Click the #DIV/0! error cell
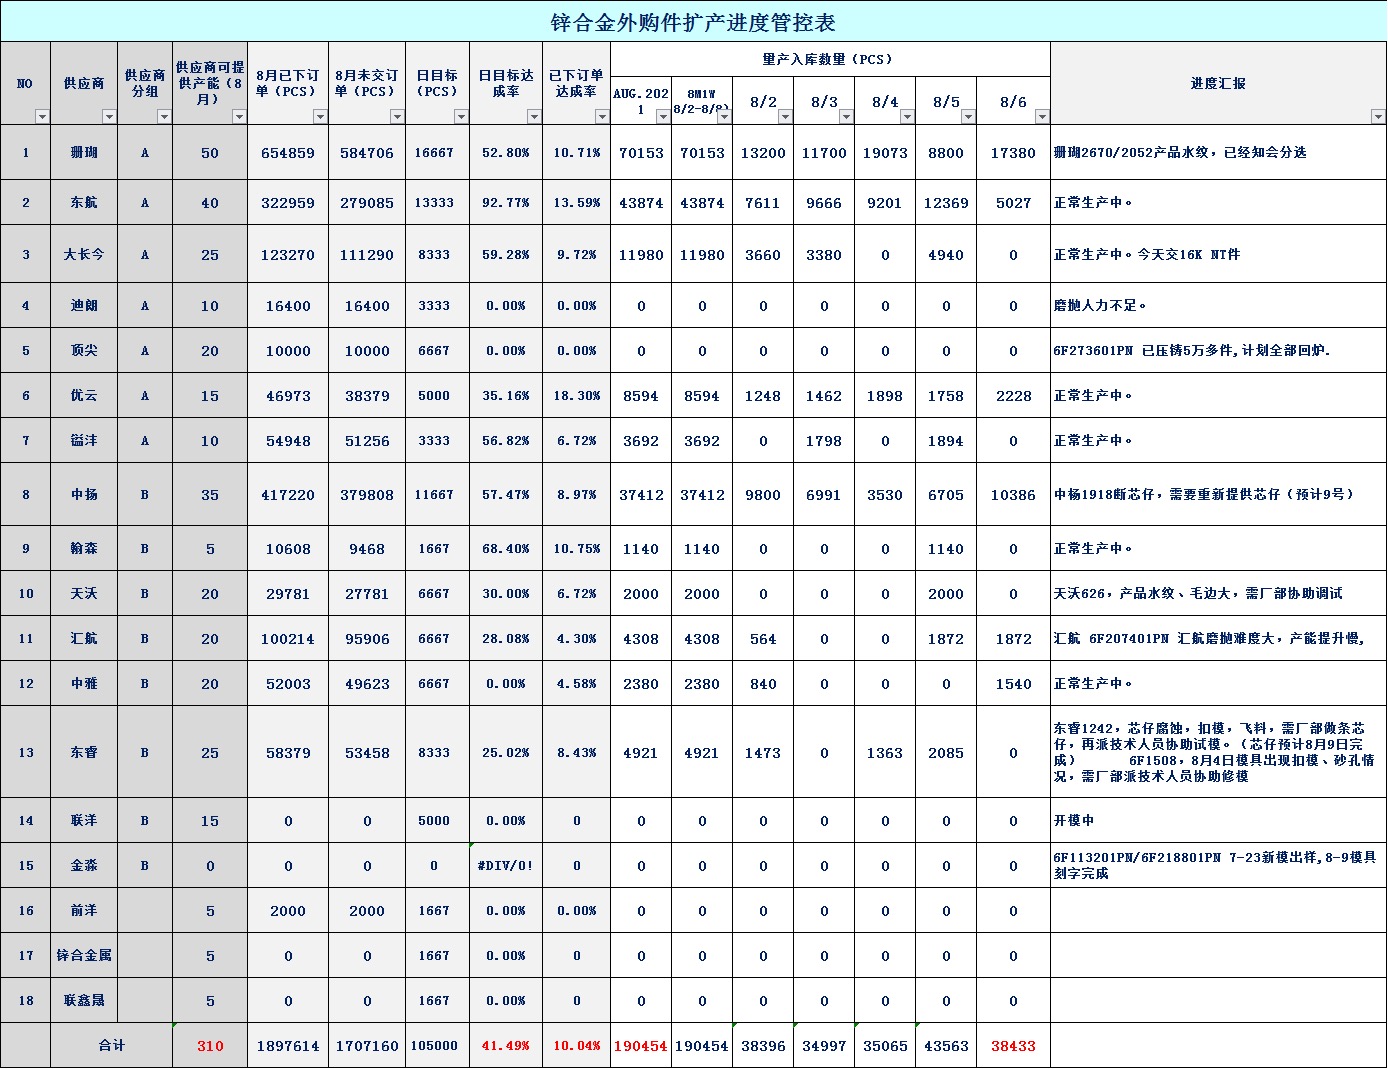This screenshot has height=1069, width=1388. point(506,866)
